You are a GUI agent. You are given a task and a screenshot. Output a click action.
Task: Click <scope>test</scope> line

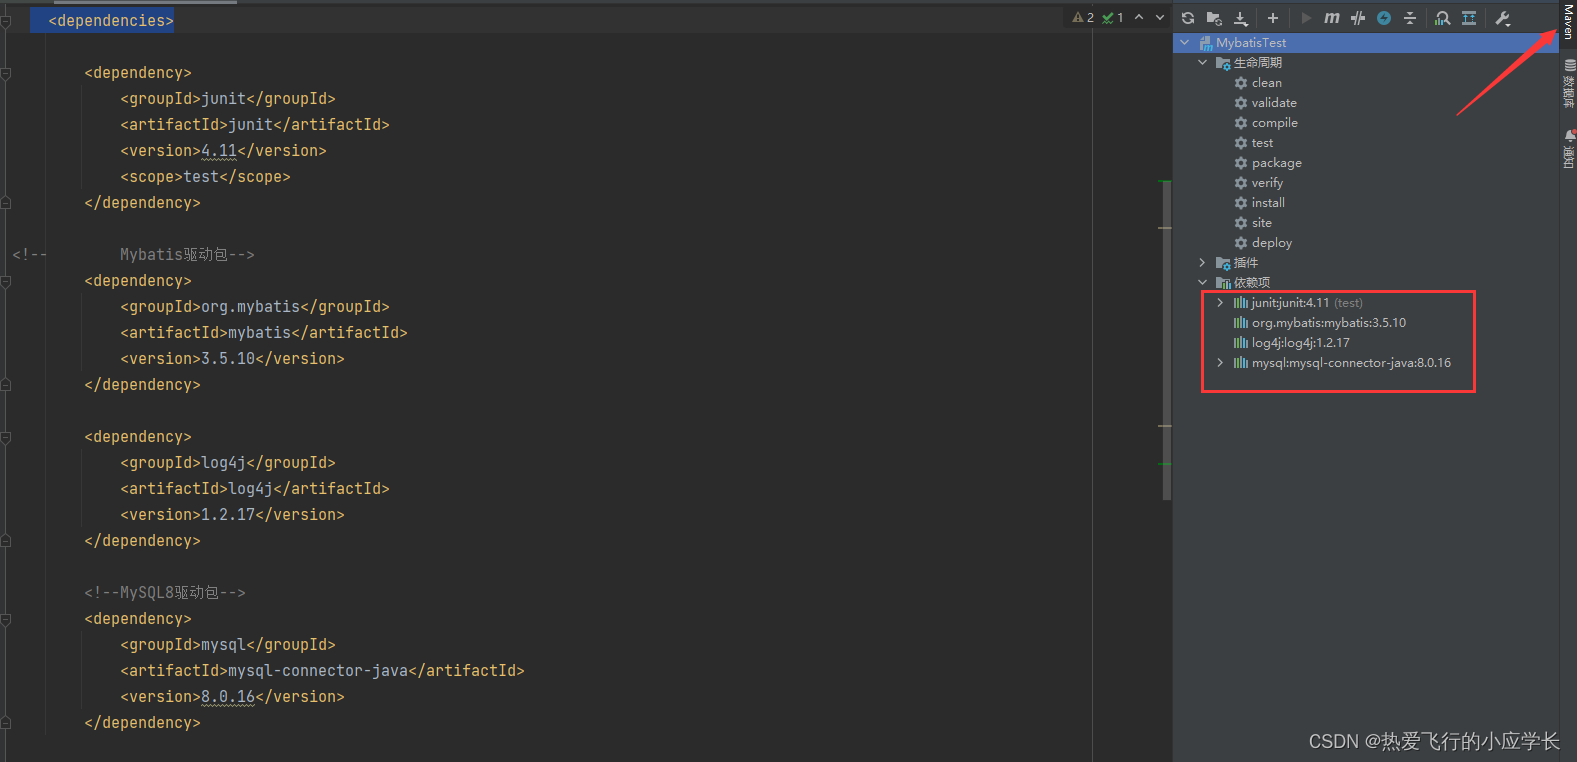[205, 177]
